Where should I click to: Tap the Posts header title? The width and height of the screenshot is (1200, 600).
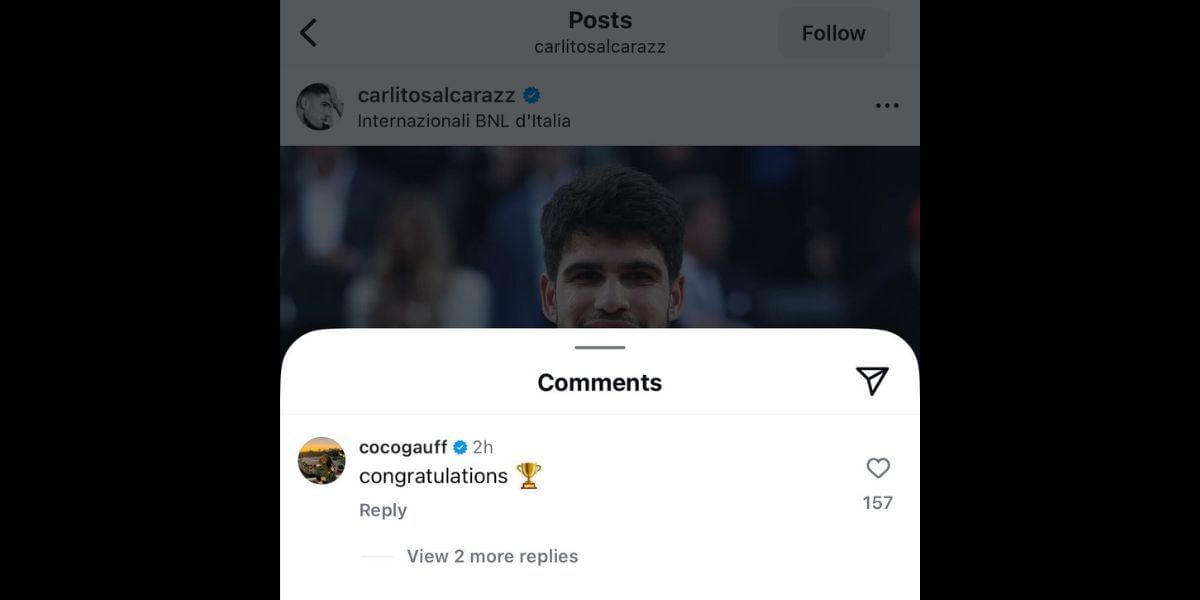point(600,20)
